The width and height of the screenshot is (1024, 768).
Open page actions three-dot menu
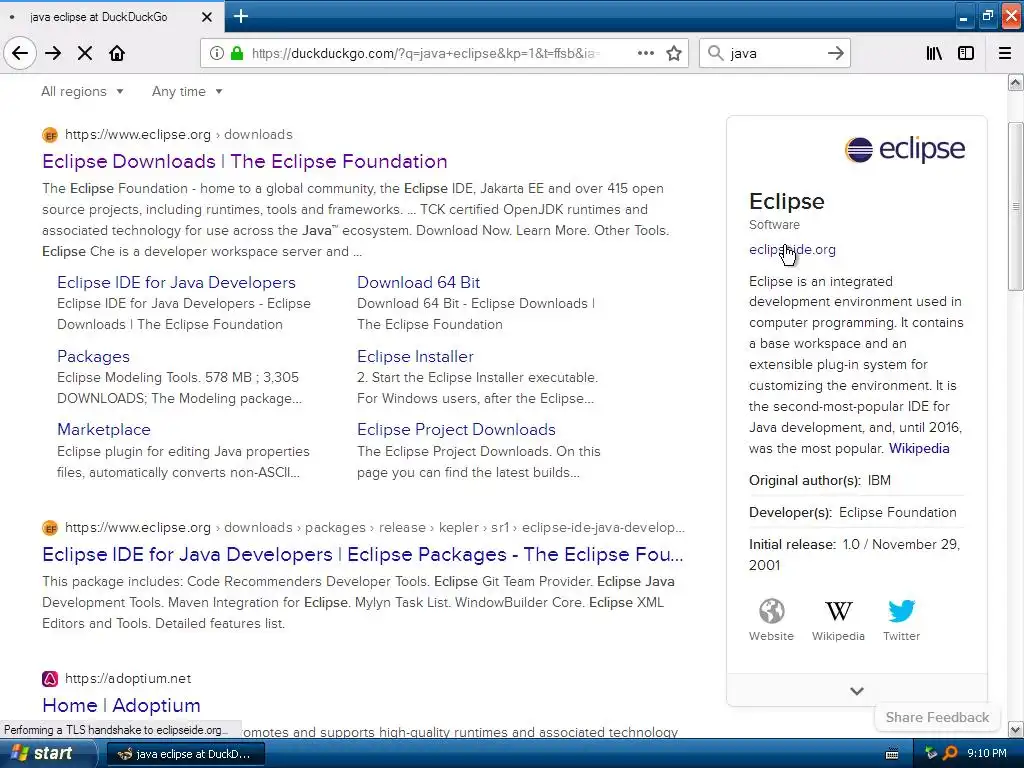point(646,53)
